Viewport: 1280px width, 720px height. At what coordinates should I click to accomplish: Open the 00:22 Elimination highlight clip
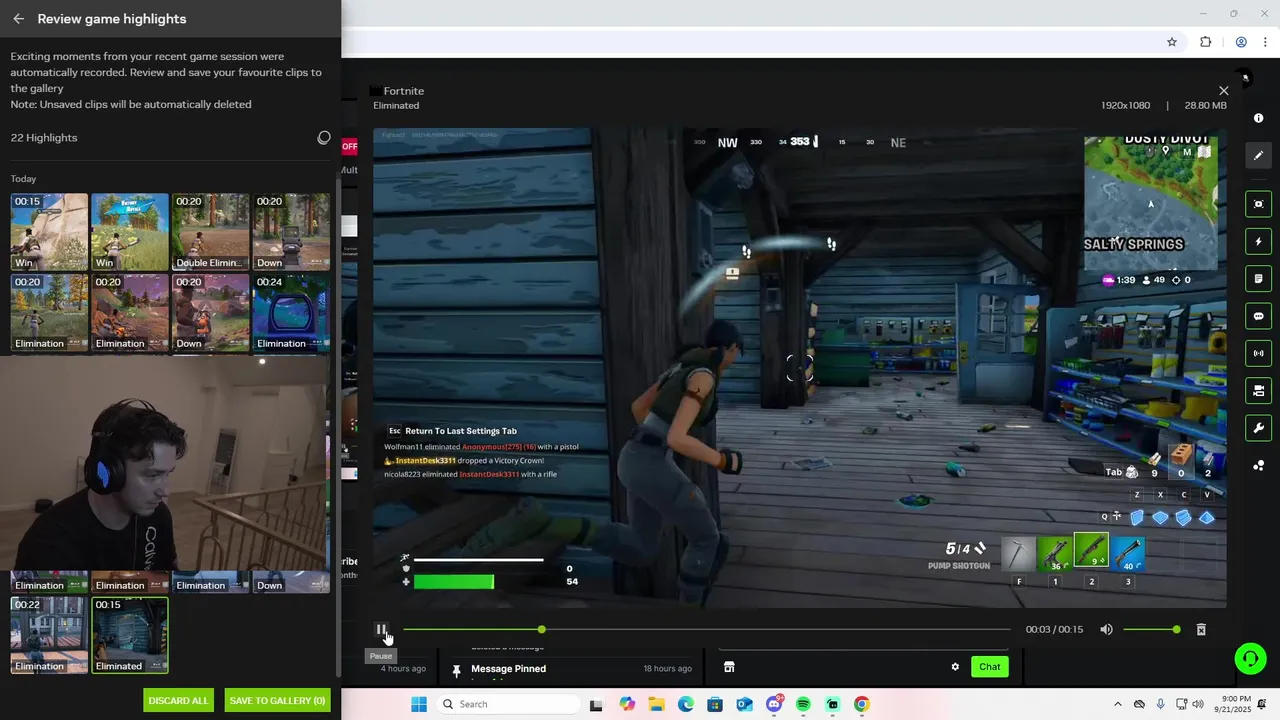click(49, 635)
